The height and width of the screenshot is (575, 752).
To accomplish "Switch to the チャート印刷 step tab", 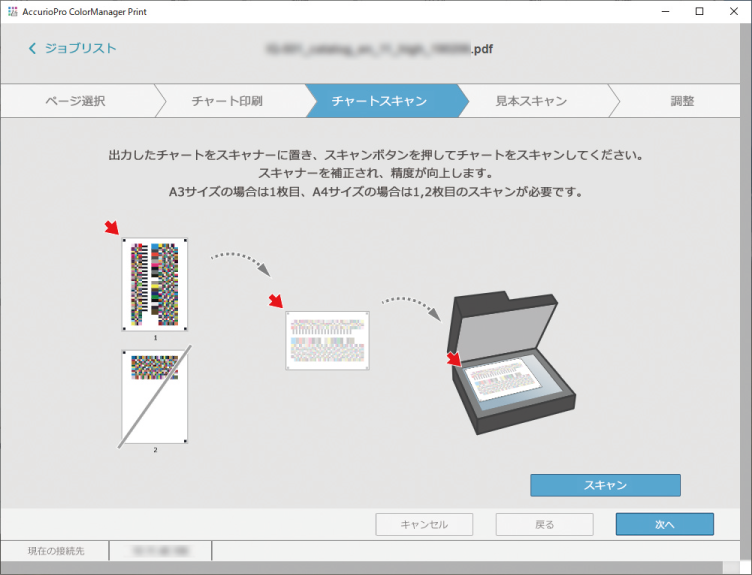I will click(x=228, y=101).
